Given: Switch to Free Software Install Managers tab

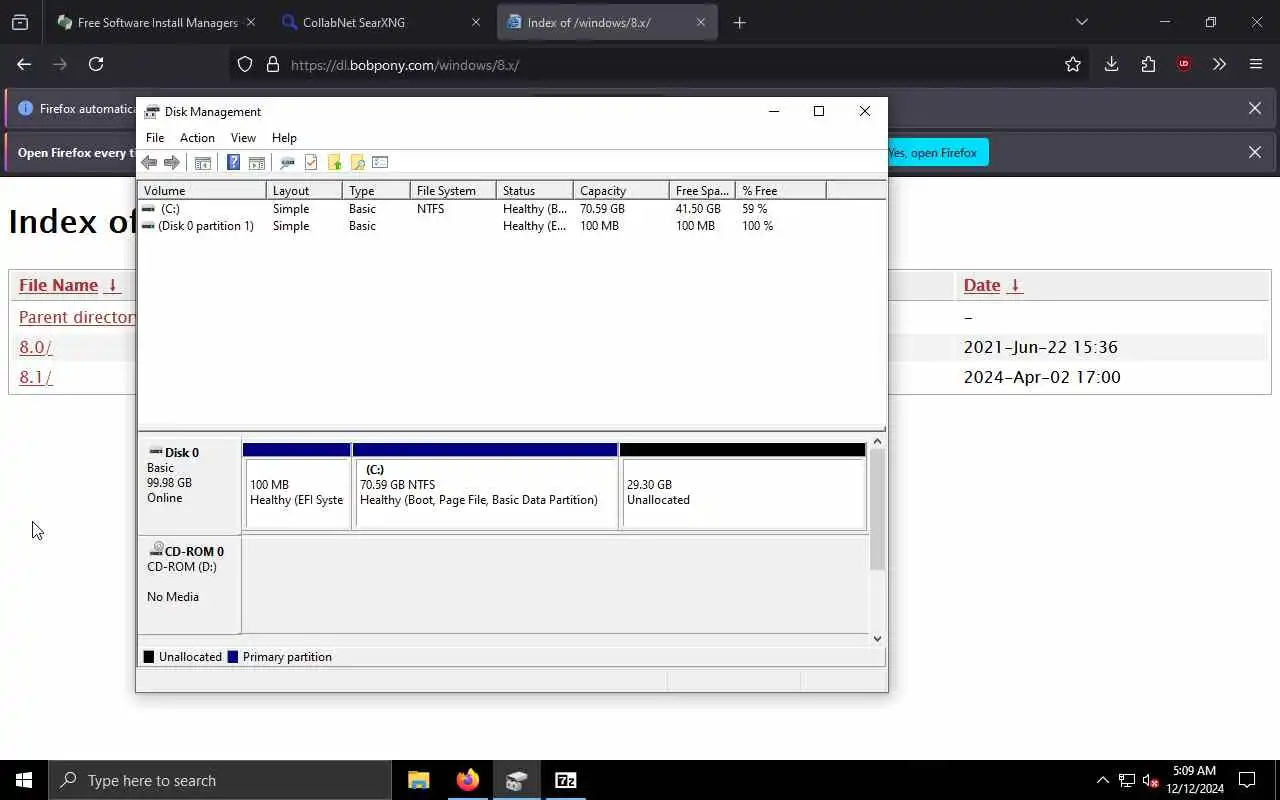Looking at the screenshot, I should click(x=155, y=22).
